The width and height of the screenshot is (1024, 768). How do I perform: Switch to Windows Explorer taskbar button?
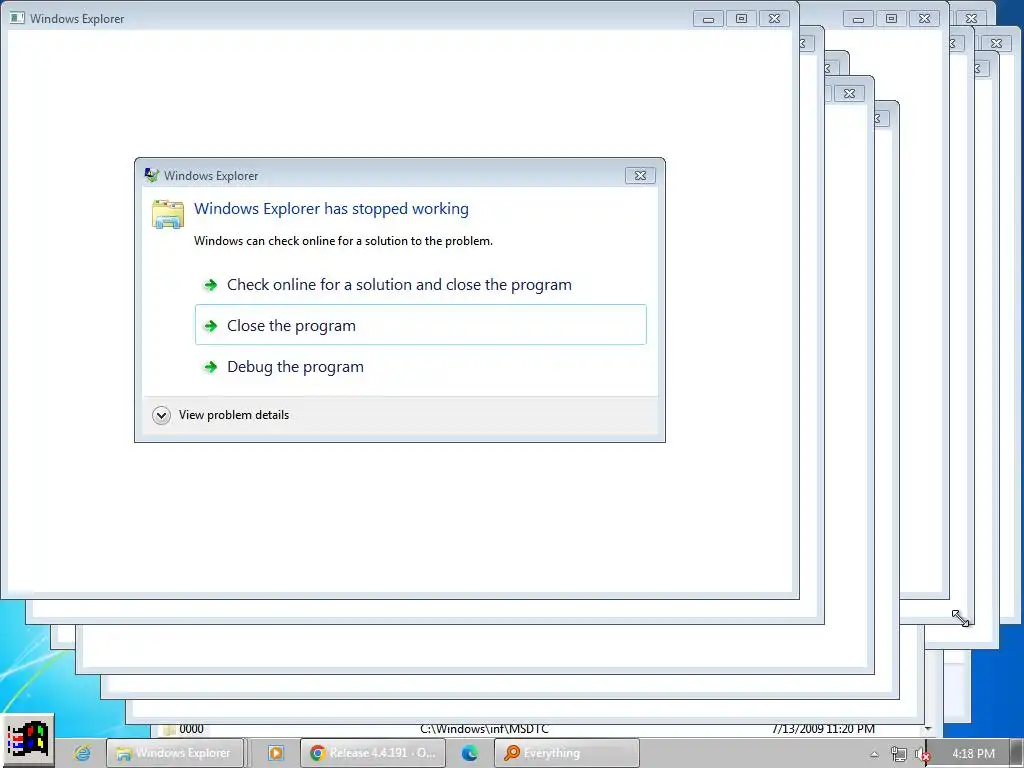click(x=174, y=753)
